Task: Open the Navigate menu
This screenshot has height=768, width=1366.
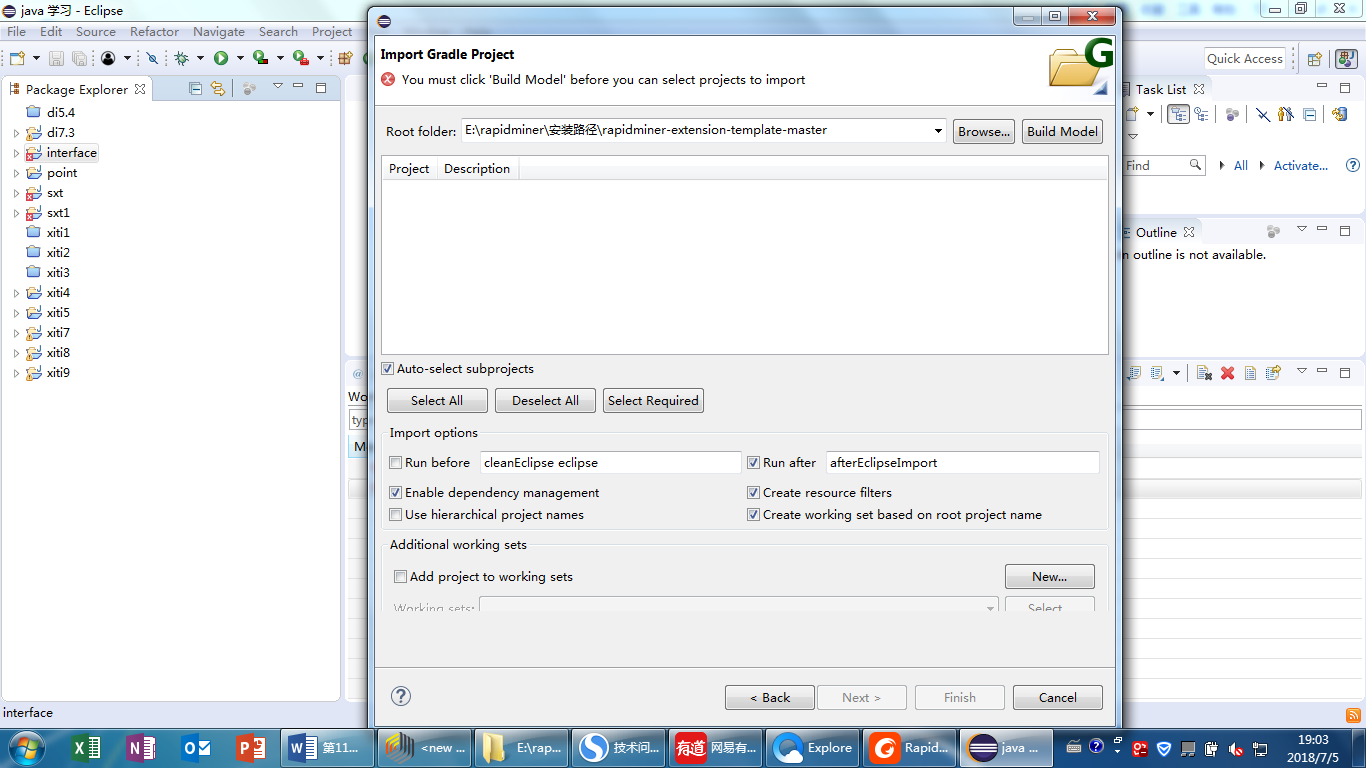Action: click(x=219, y=32)
